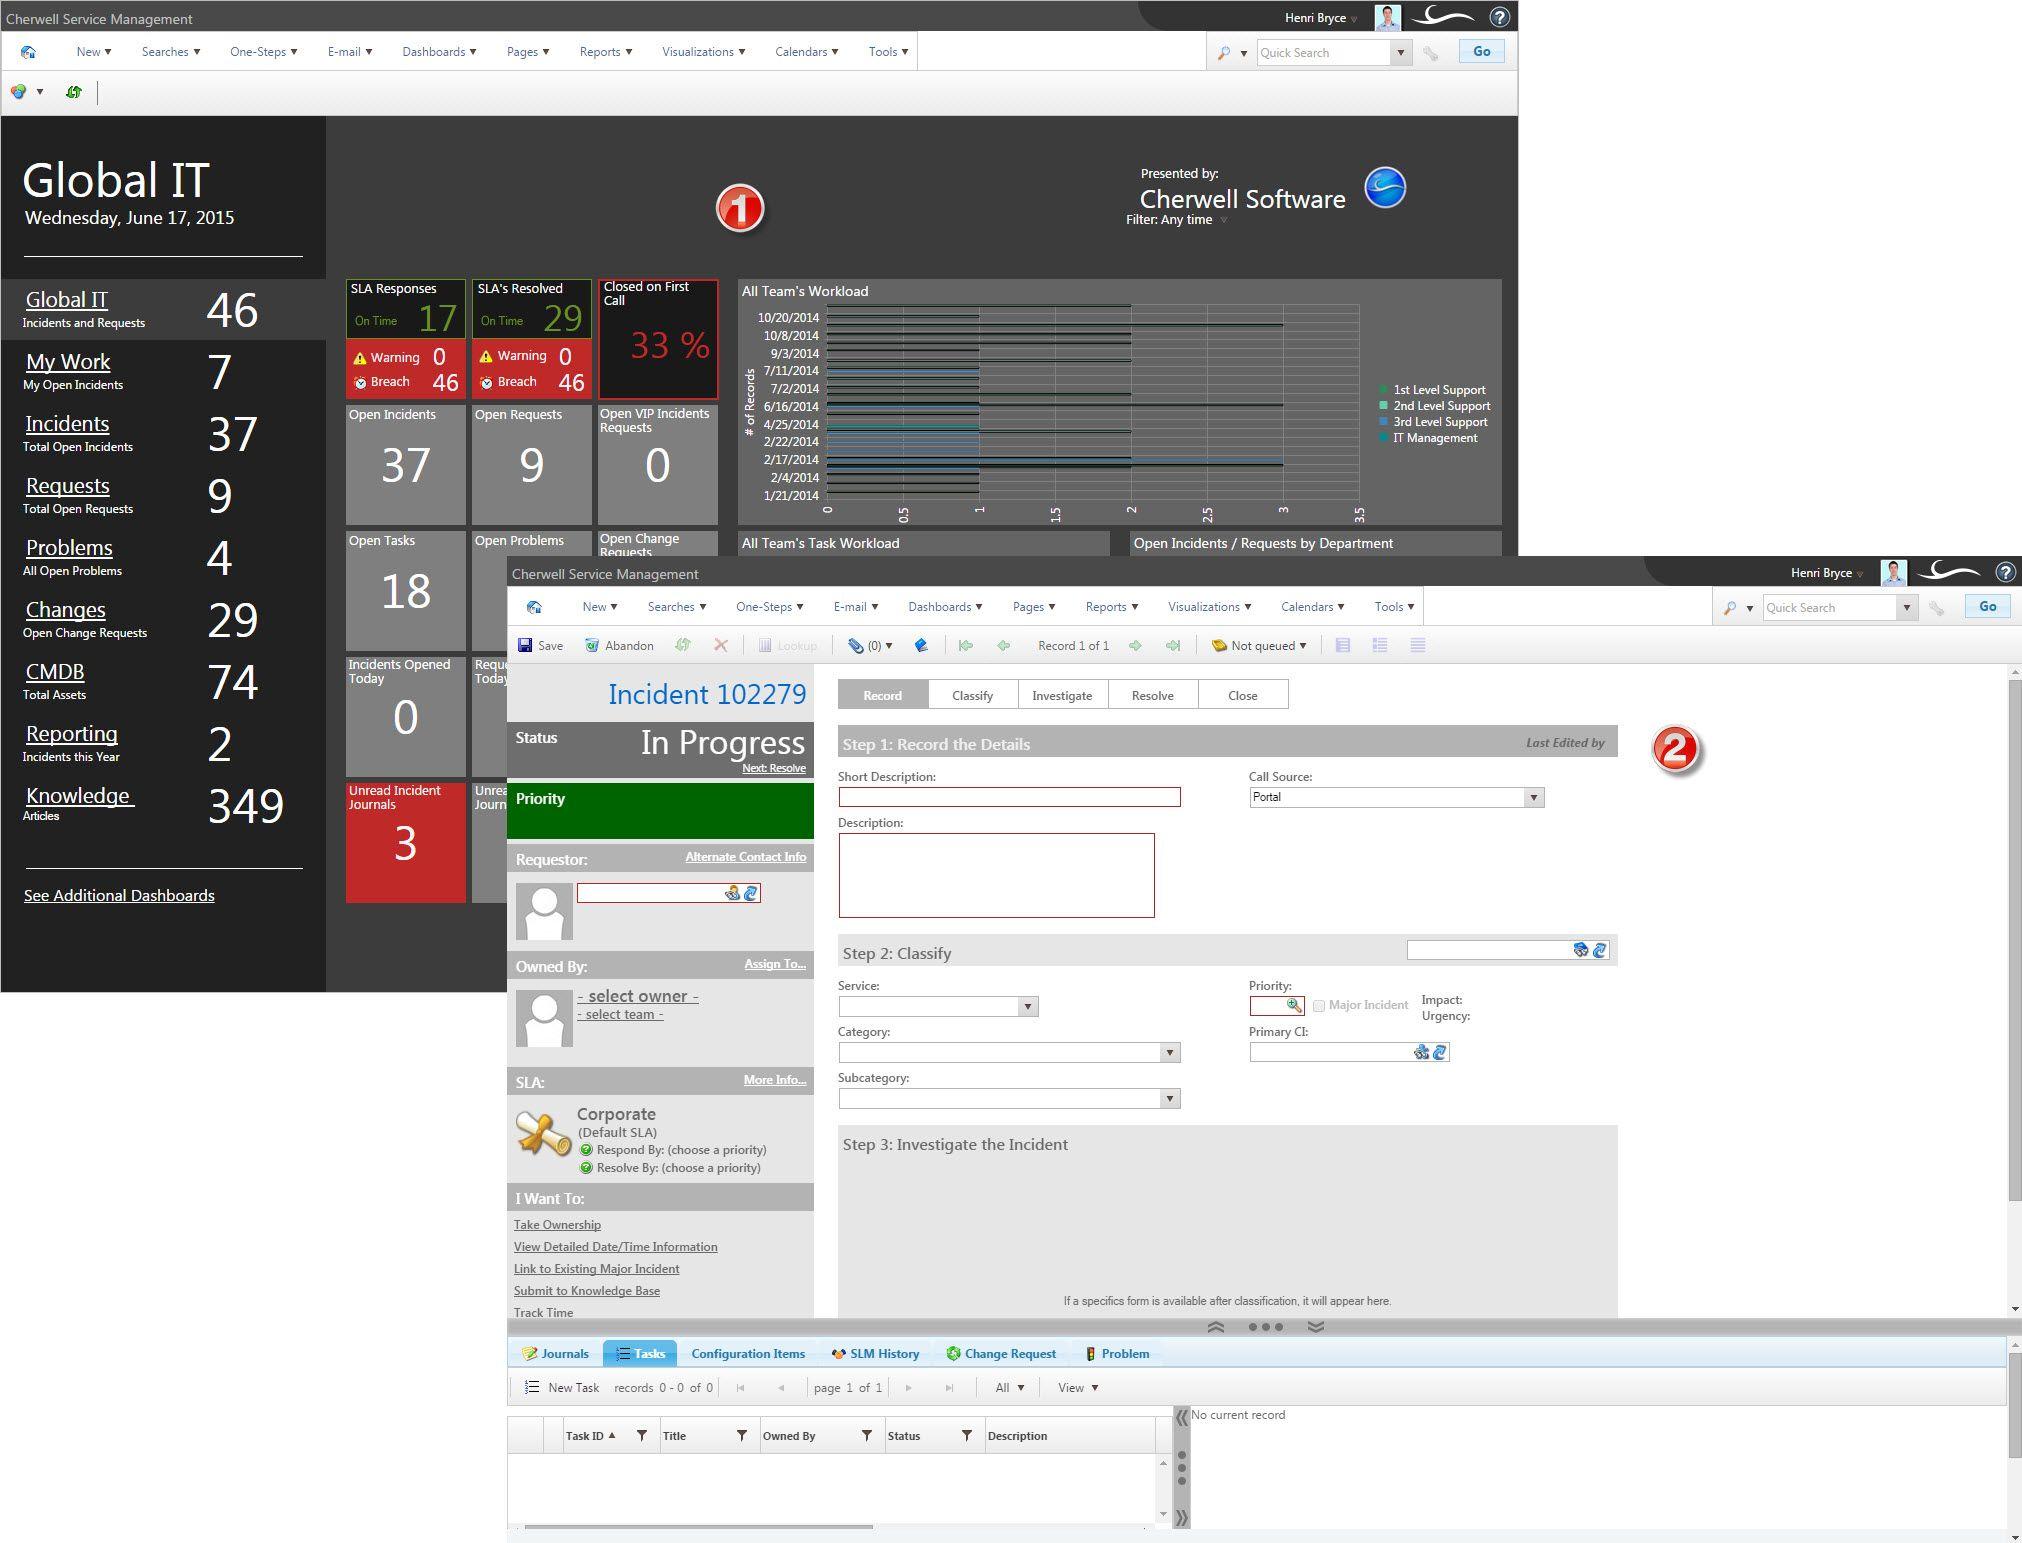The image size is (2022, 1543).
Task: Open the Call Source dropdown
Action: 1533,798
